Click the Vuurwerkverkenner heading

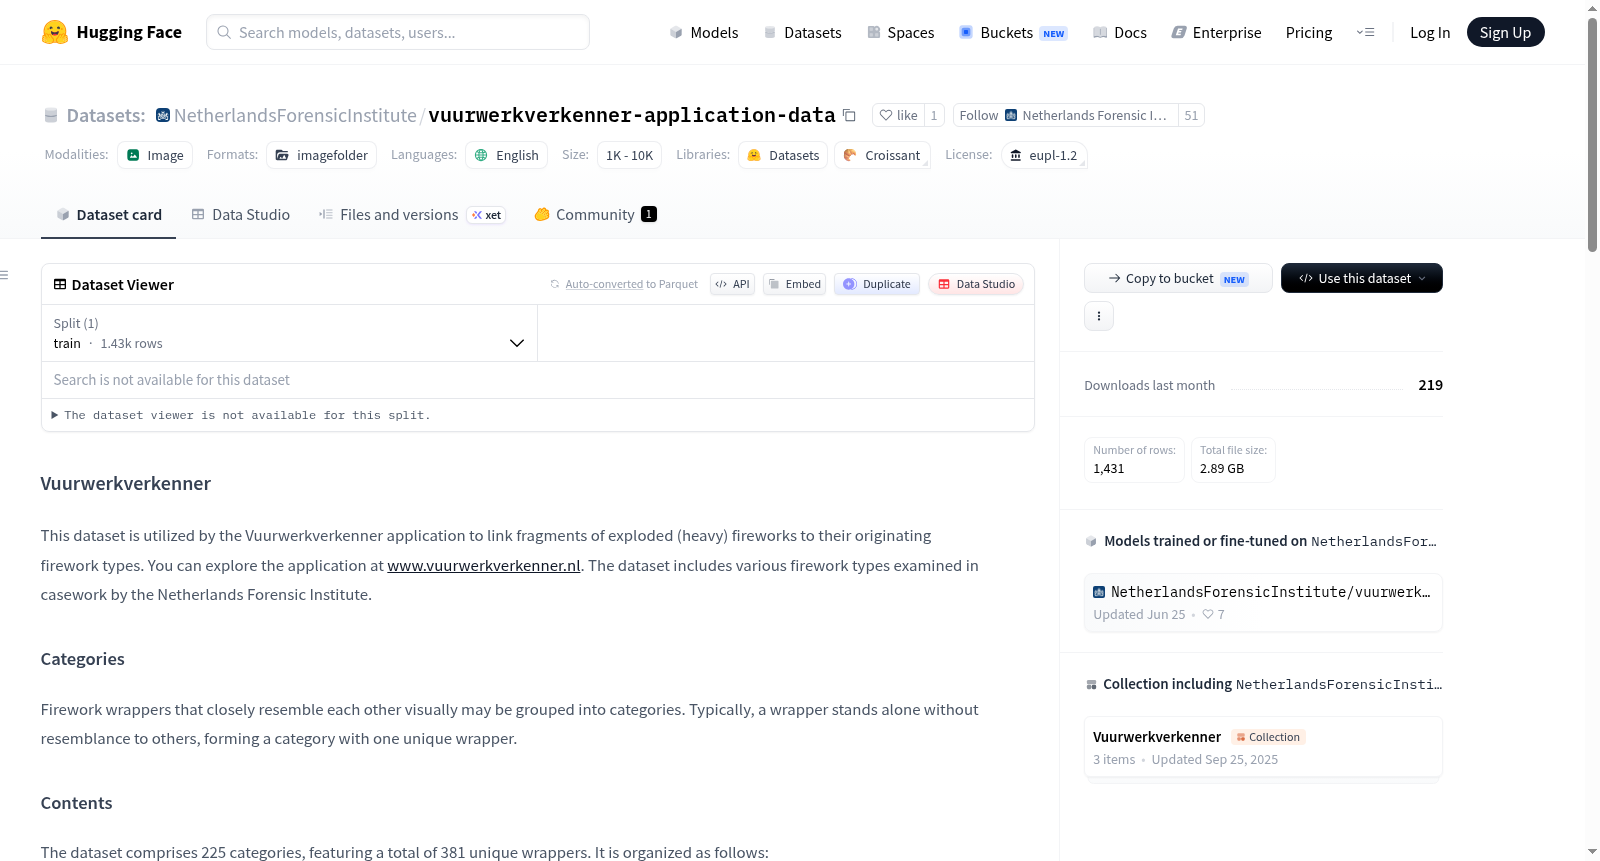pyautogui.click(x=126, y=484)
